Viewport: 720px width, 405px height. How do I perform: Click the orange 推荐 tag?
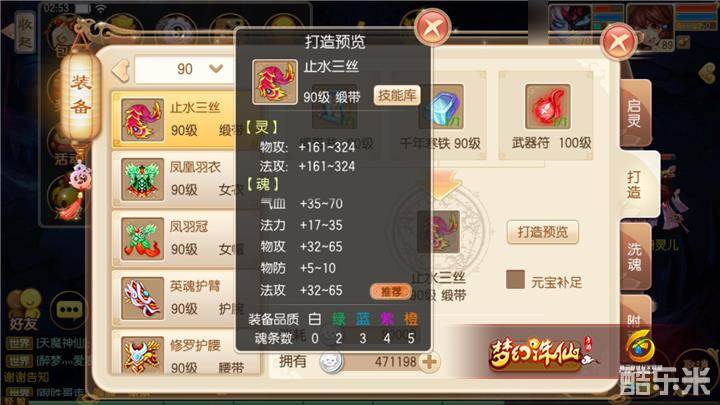(390, 292)
